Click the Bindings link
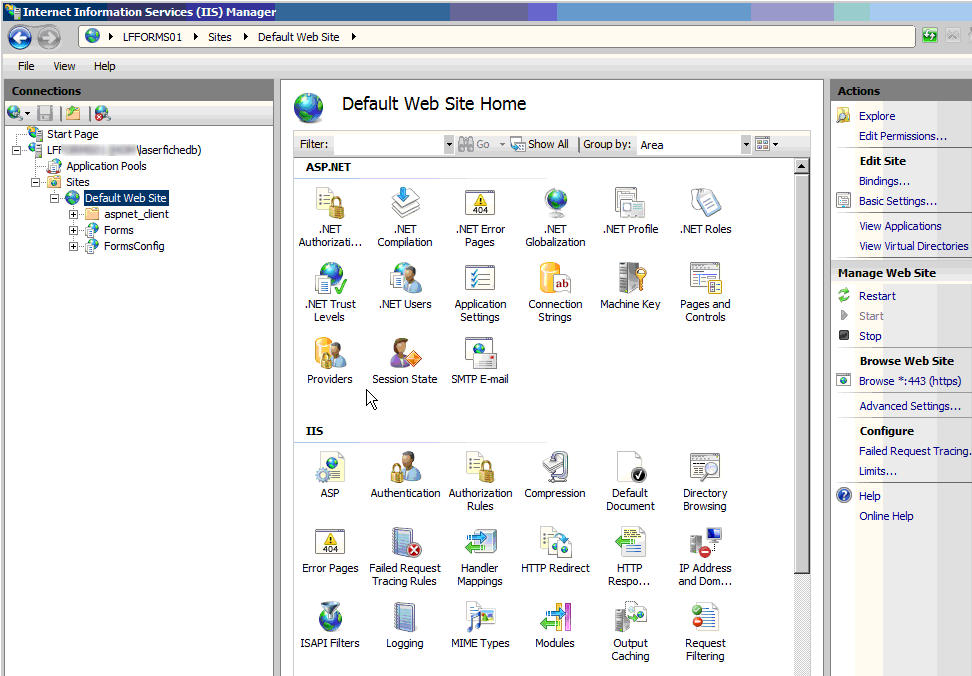Screen dimensions: 972x676 tap(884, 182)
